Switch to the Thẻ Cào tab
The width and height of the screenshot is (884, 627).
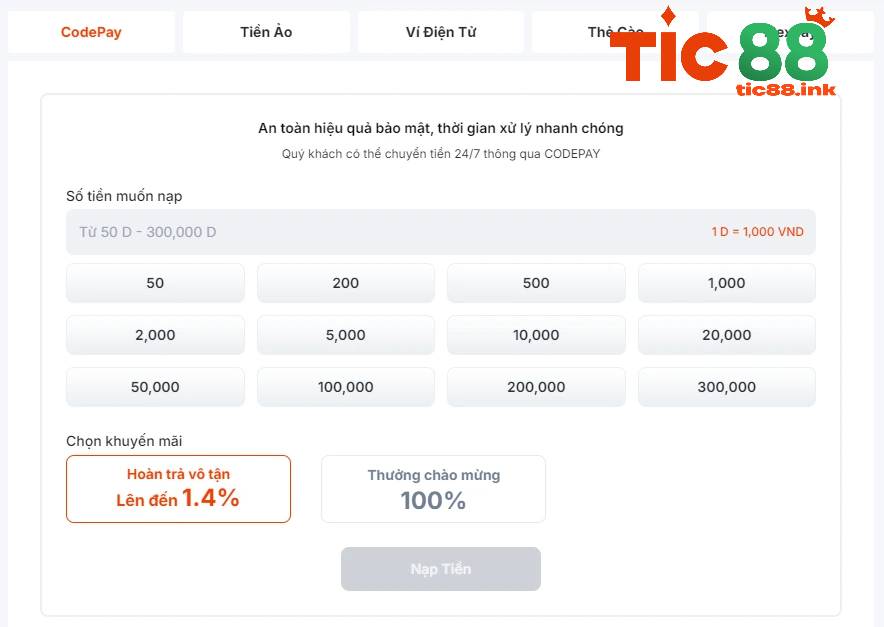point(613,31)
